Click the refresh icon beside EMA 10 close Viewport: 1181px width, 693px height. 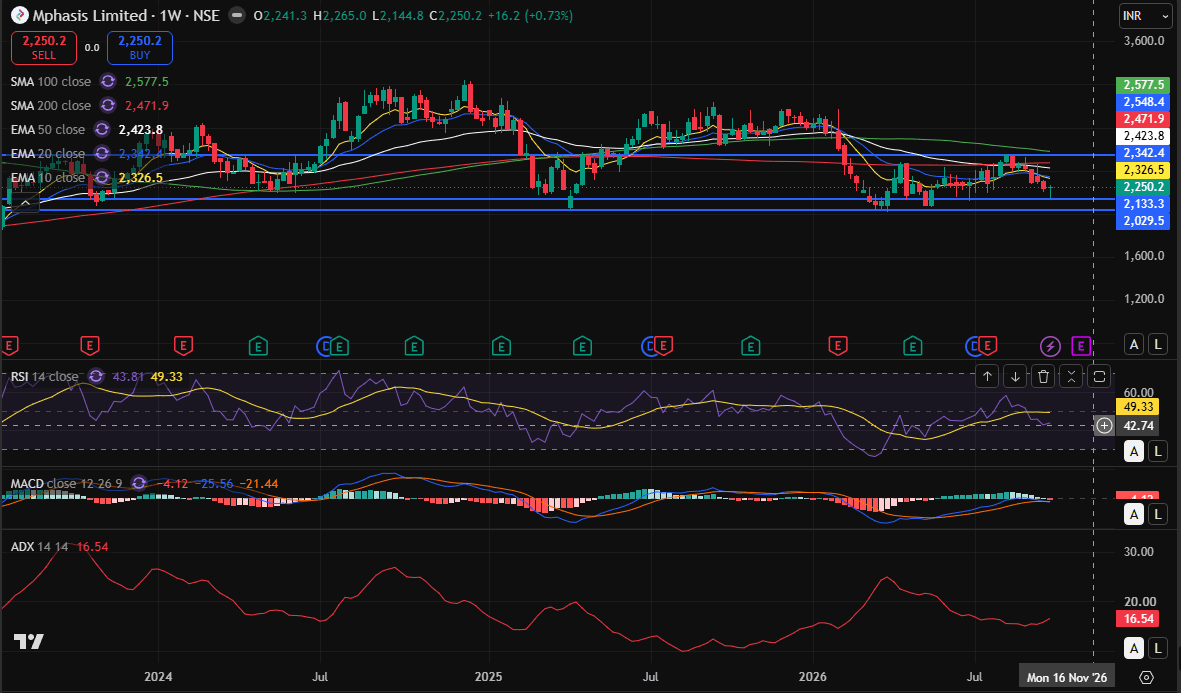pyautogui.click(x=102, y=178)
